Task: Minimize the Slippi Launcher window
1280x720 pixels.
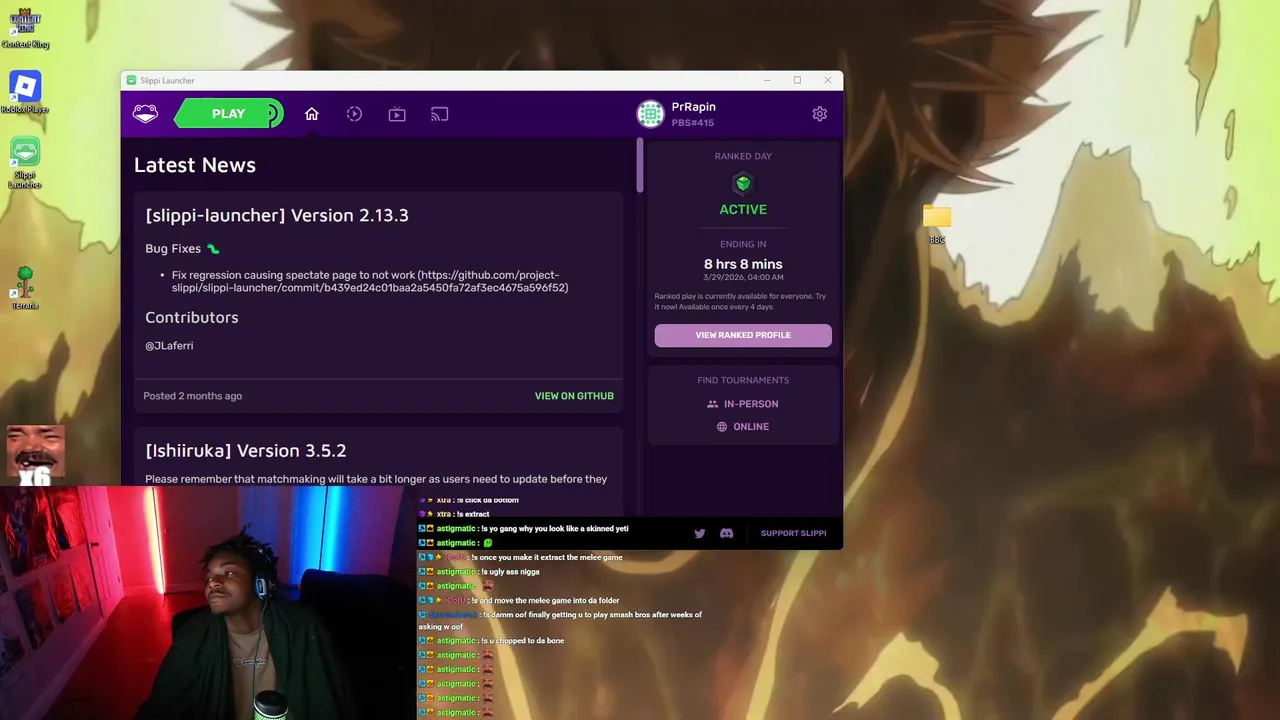Action: [767, 80]
